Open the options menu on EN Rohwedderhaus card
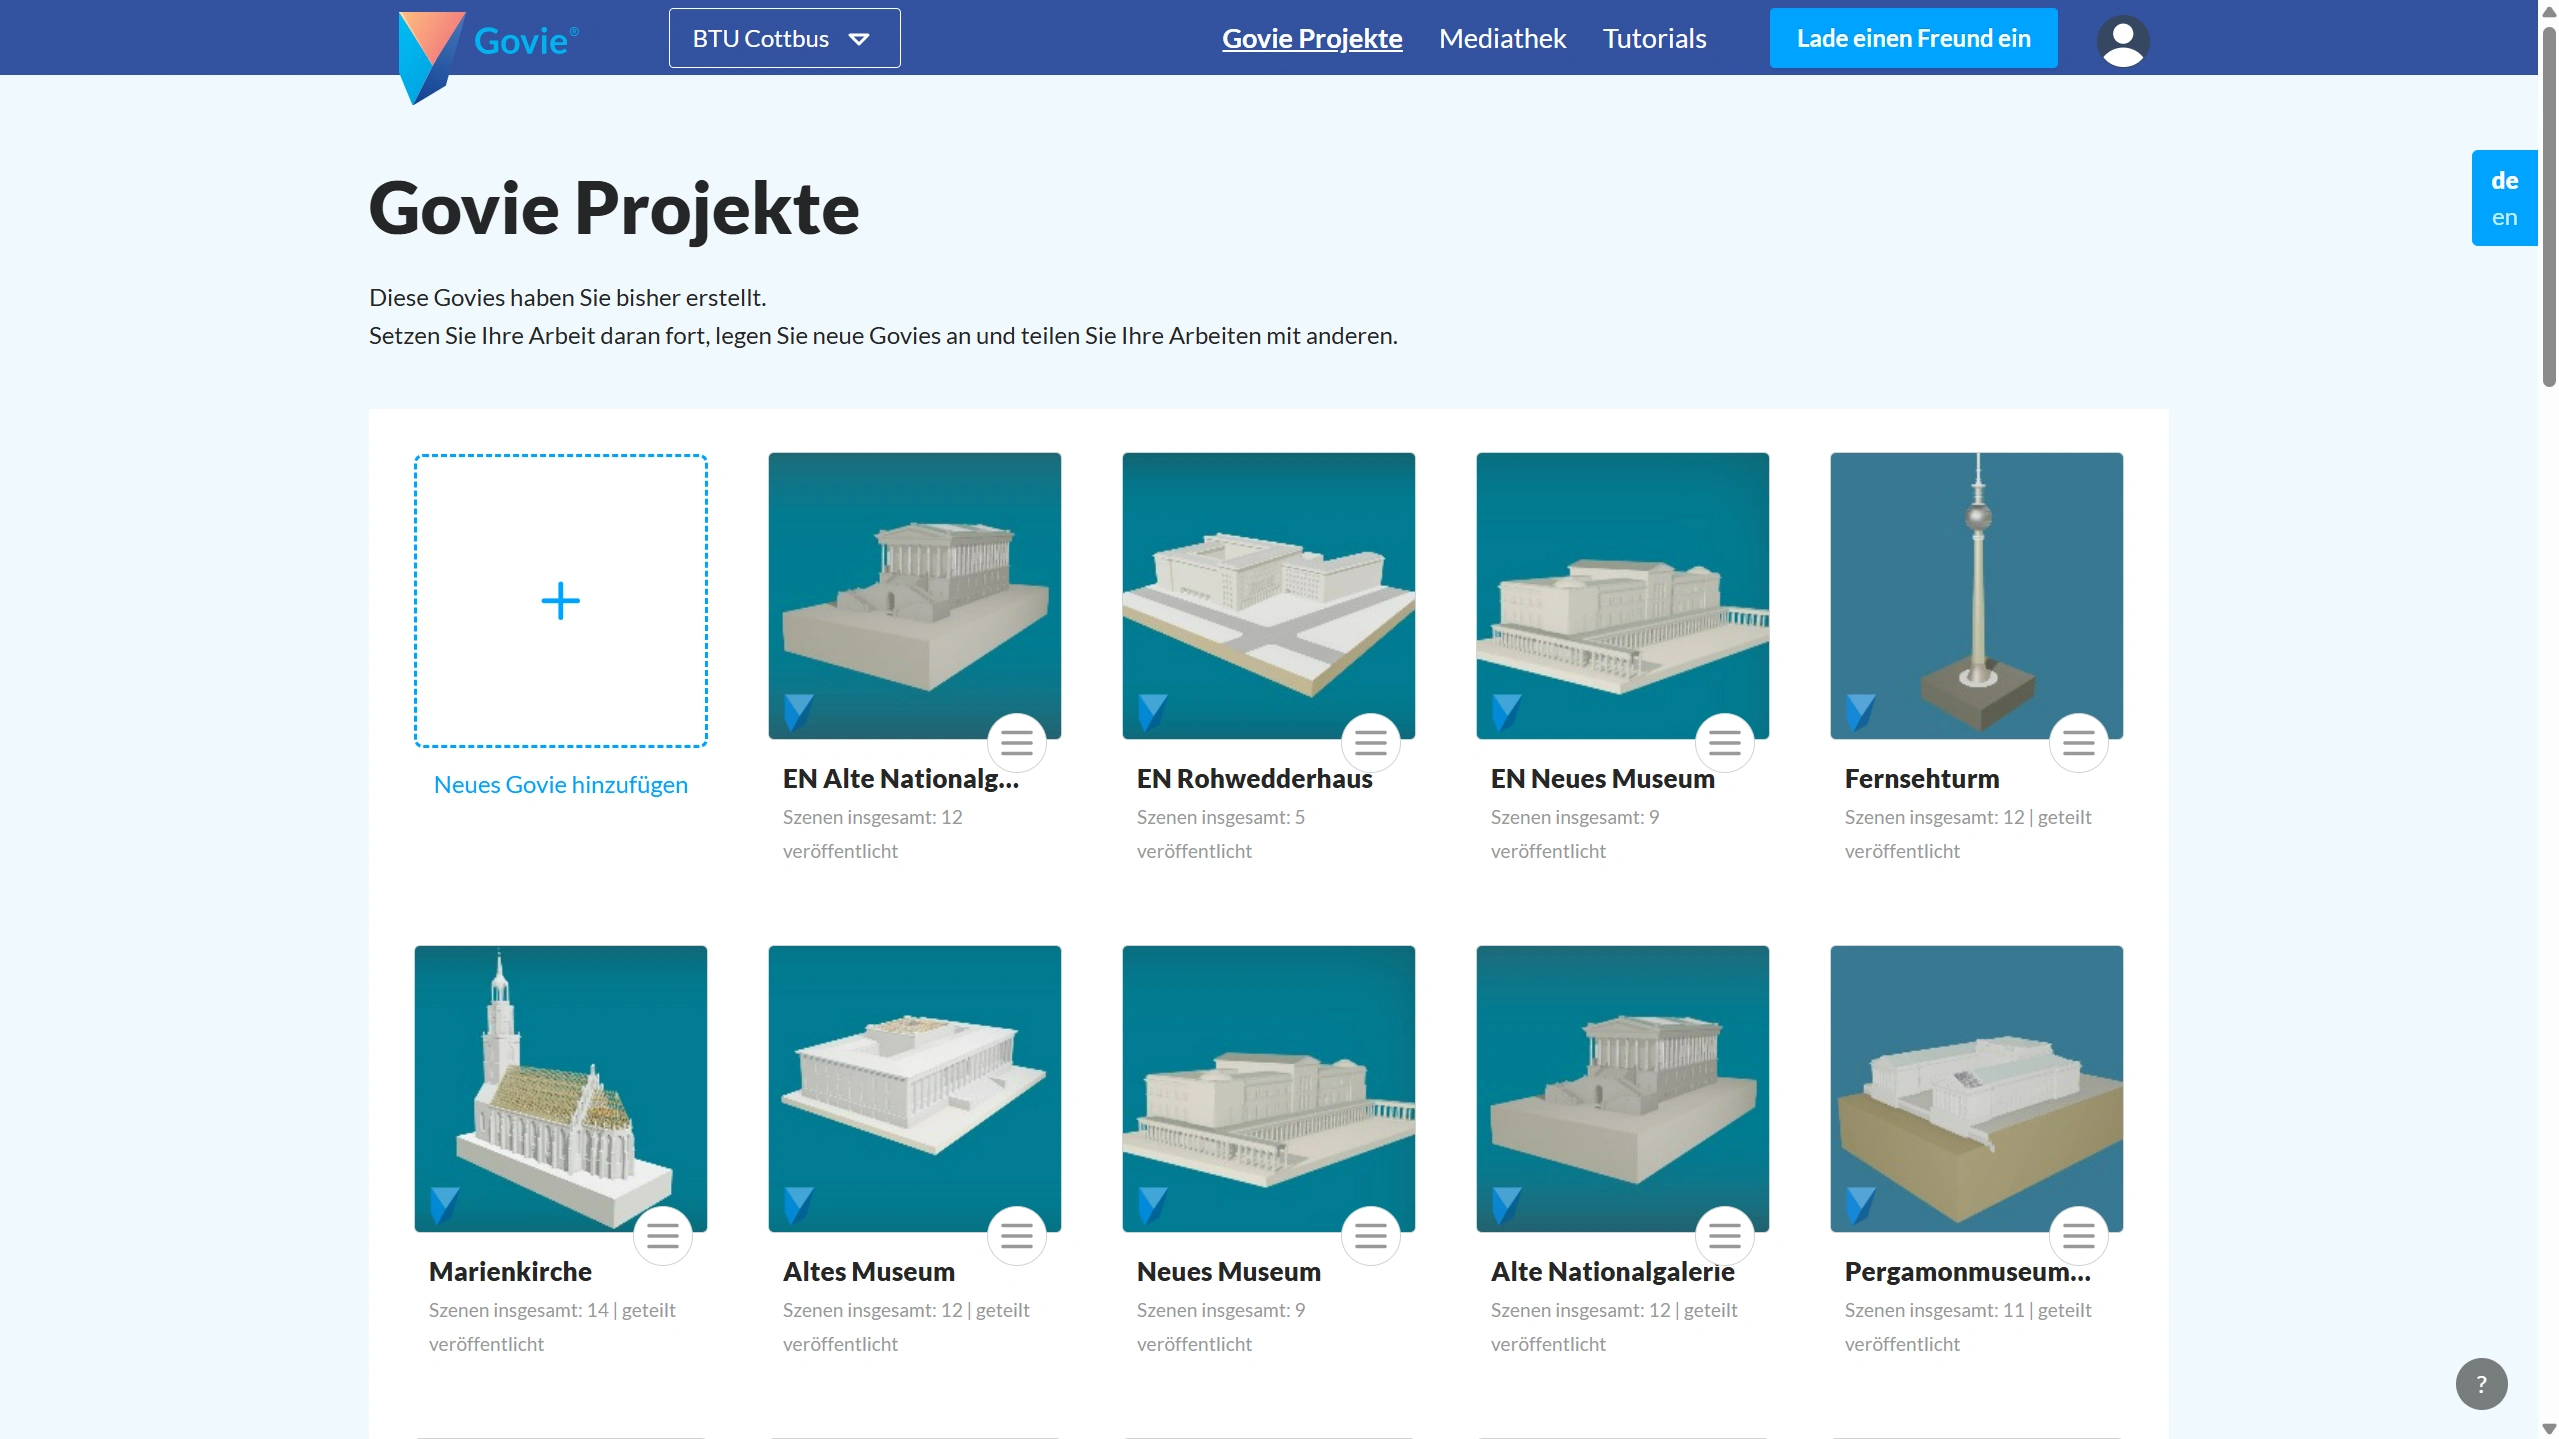 (x=1370, y=743)
